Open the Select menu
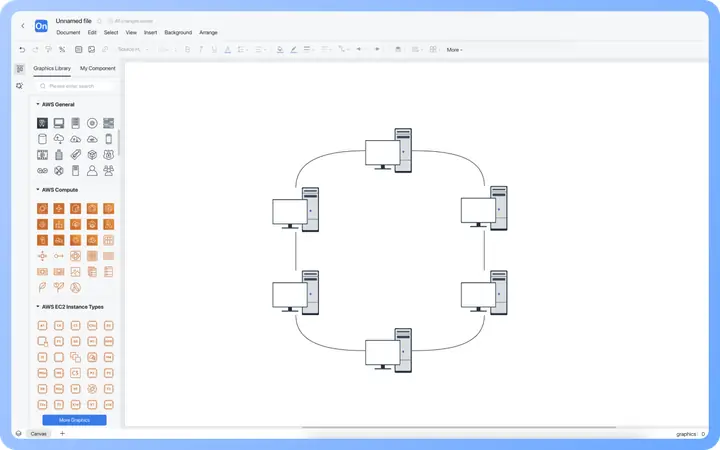Screen dimensions: 720x450 point(111,33)
